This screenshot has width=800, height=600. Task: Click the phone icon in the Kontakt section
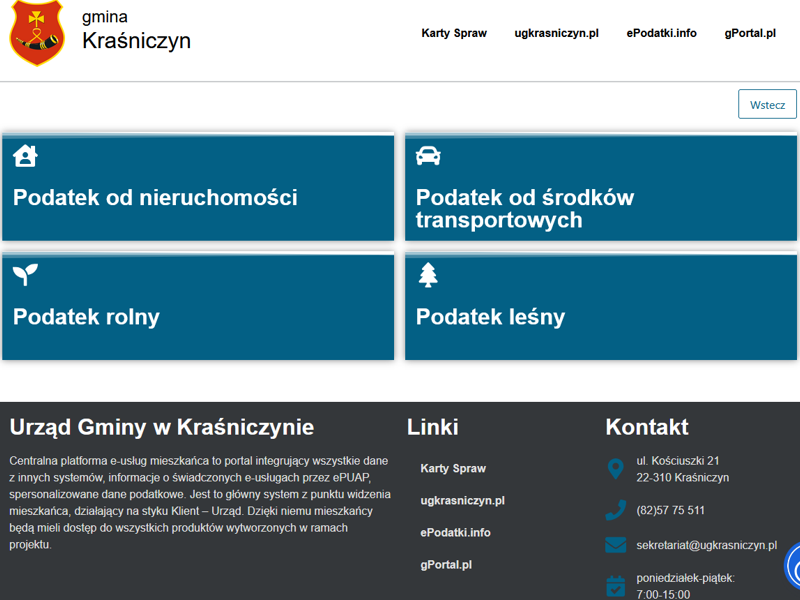616,510
